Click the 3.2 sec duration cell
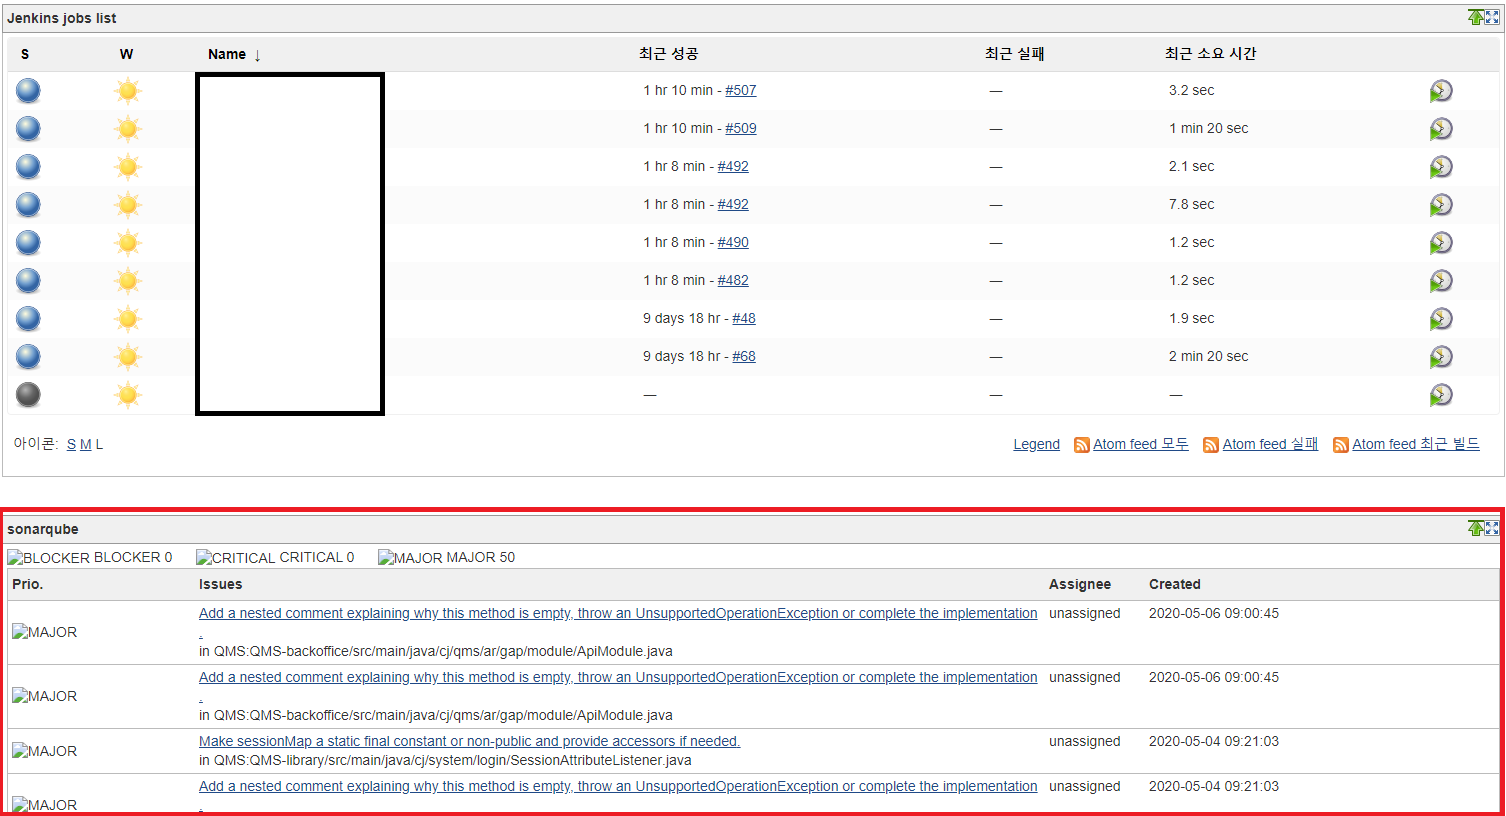1506x816 pixels. (1191, 90)
